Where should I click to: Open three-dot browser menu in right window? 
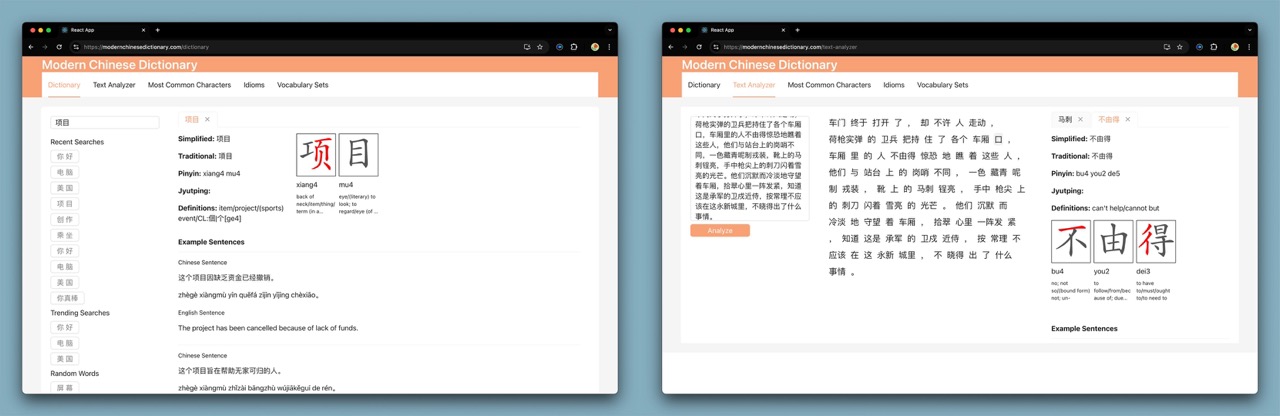(x=1249, y=47)
